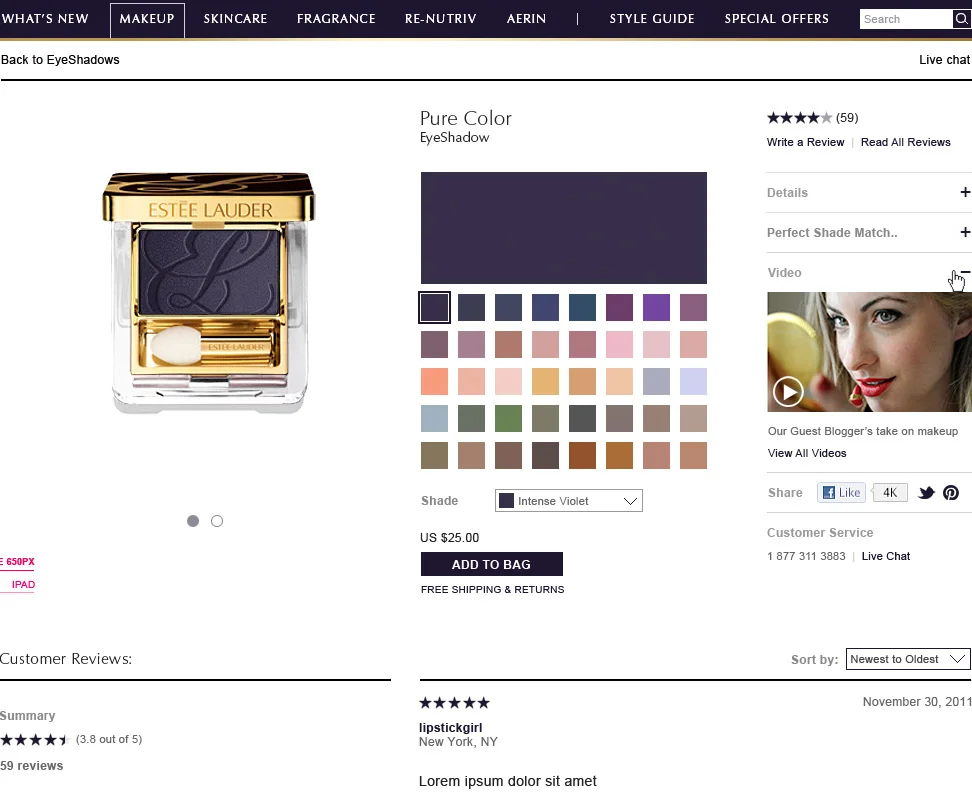Share on Pinterest icon

coord(951,493)
